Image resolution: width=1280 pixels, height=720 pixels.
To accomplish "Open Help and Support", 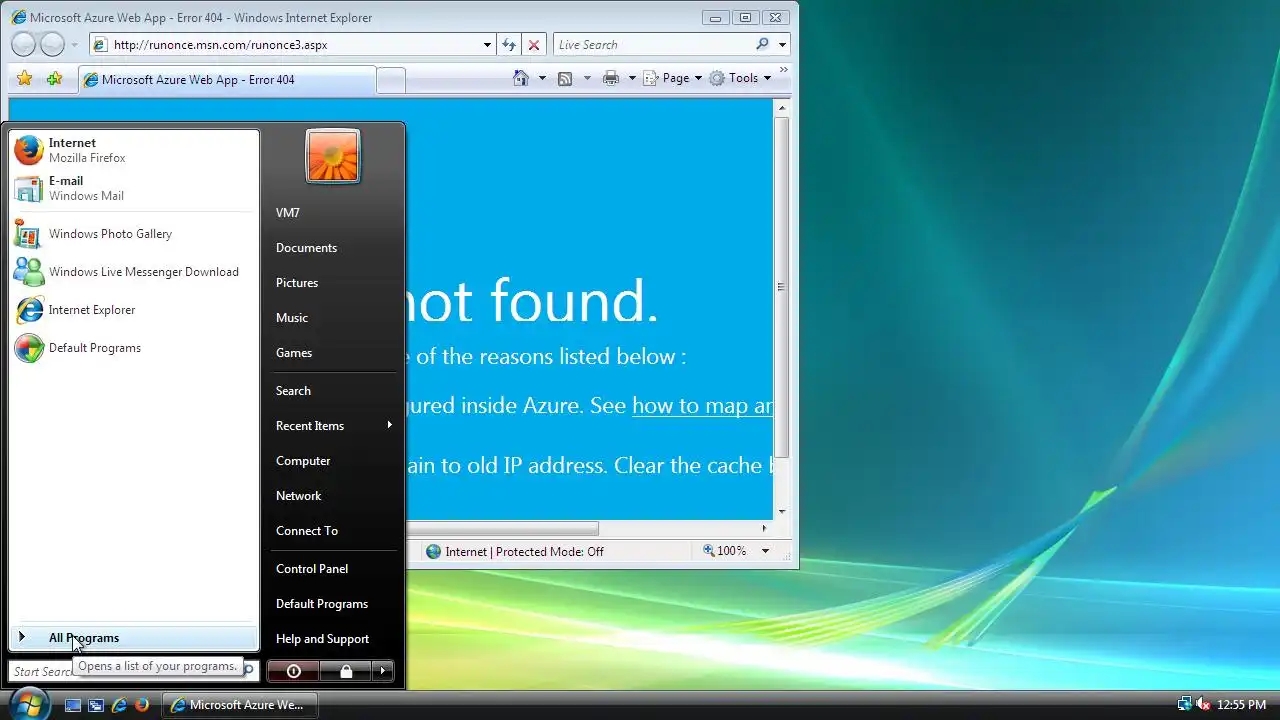I will coord(333,639).
